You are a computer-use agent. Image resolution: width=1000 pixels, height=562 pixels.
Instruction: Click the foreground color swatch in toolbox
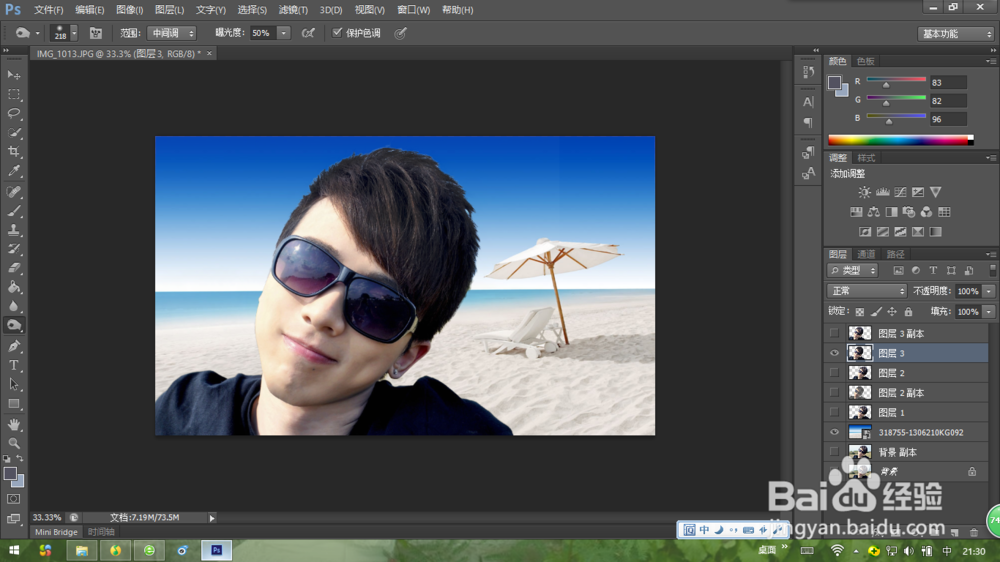coord(10,474)
